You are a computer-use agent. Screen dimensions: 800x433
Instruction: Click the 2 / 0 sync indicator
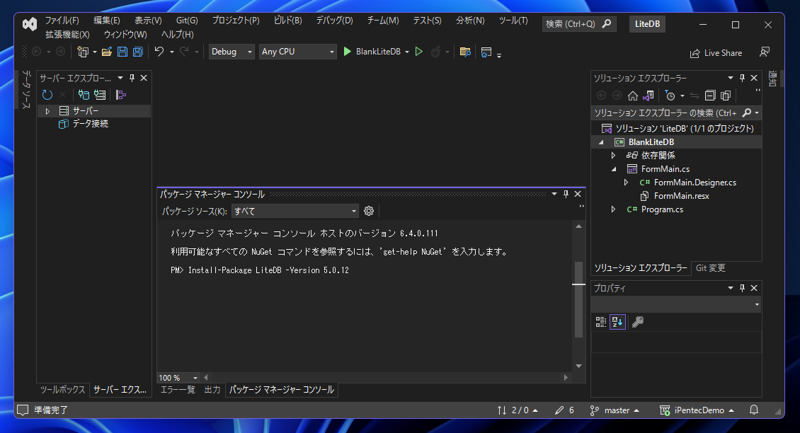point(517,411)
